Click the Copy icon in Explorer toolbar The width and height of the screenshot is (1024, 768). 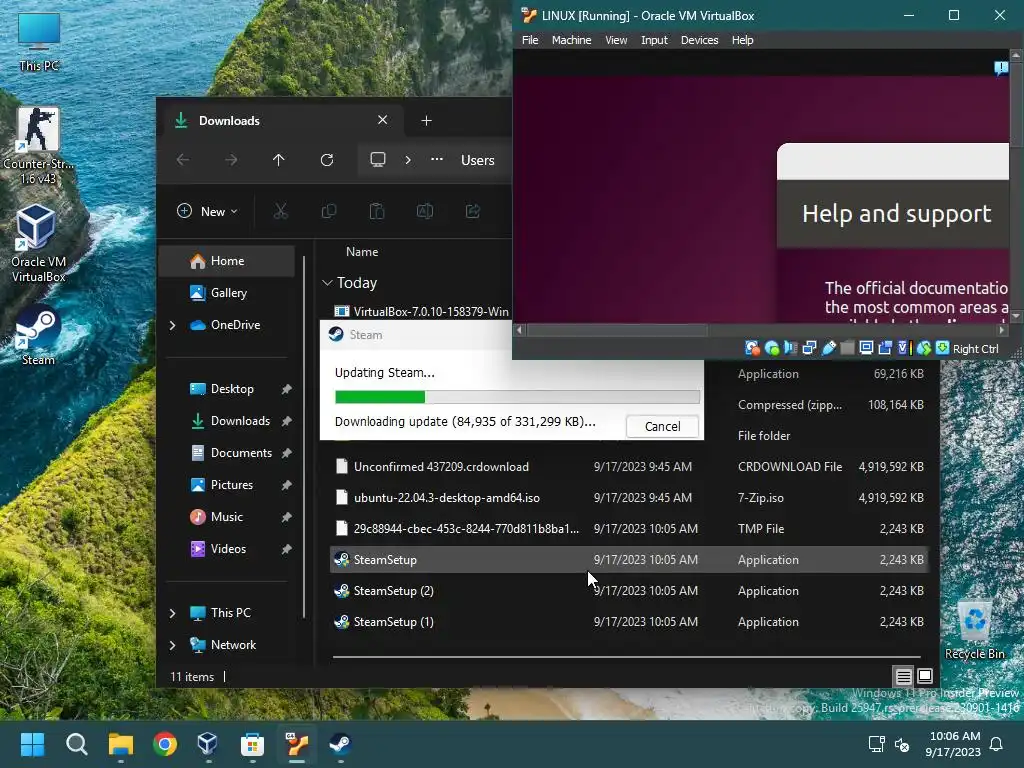point(328,211)
